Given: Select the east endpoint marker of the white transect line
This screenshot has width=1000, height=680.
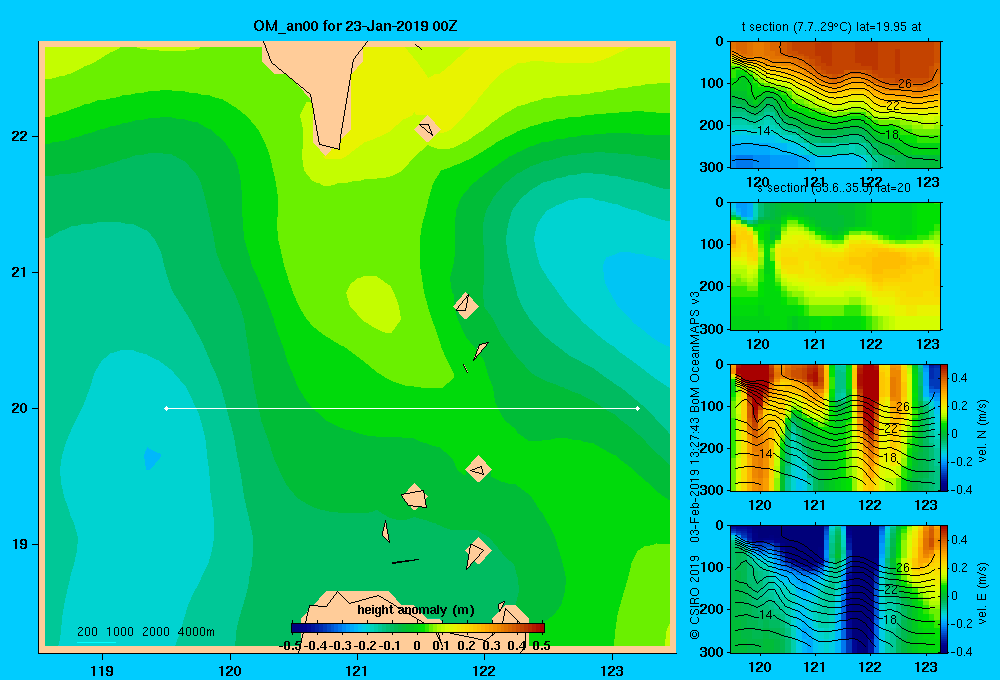Looking at the screenshot, I should (638, 408).
